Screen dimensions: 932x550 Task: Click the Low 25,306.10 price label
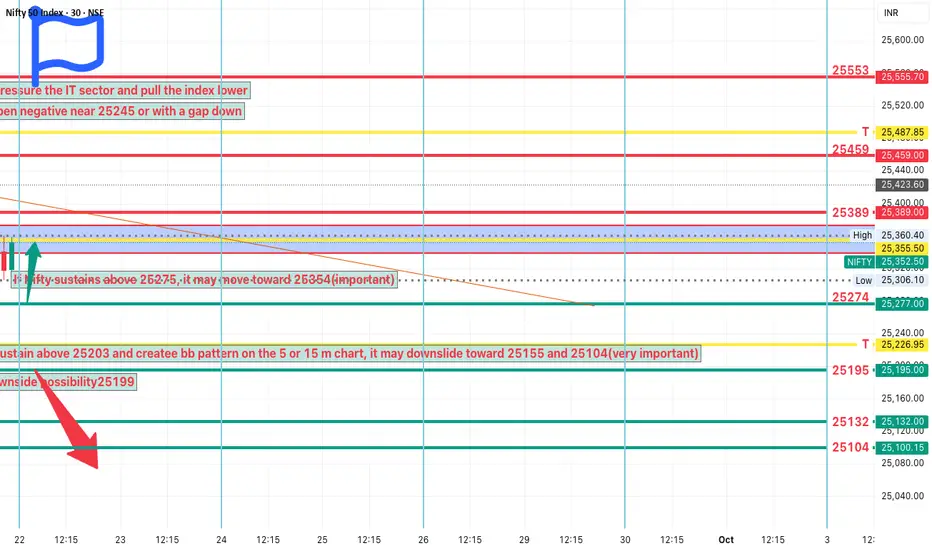point(890,280)
